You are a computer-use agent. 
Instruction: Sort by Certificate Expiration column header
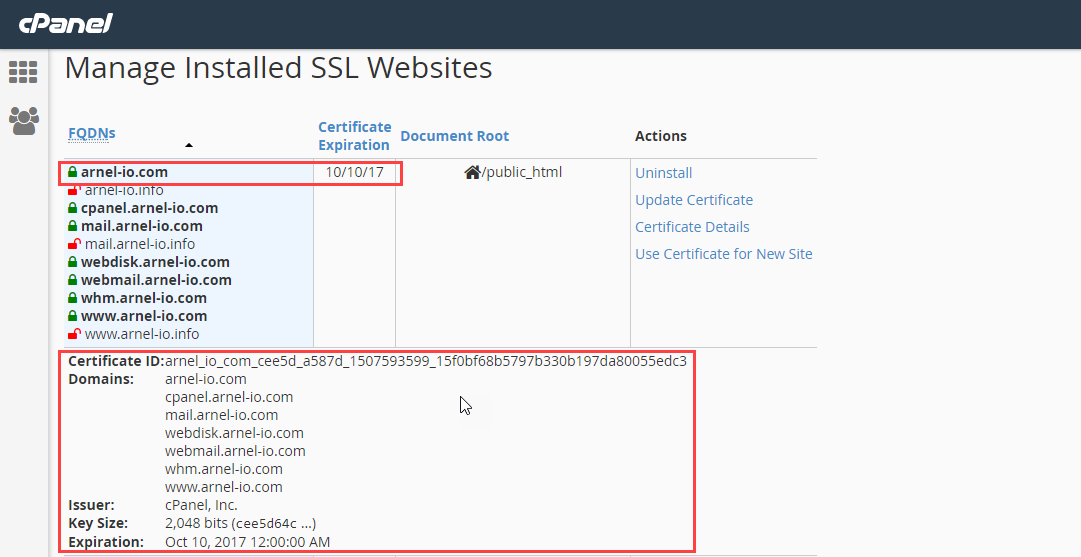[354, 136]
